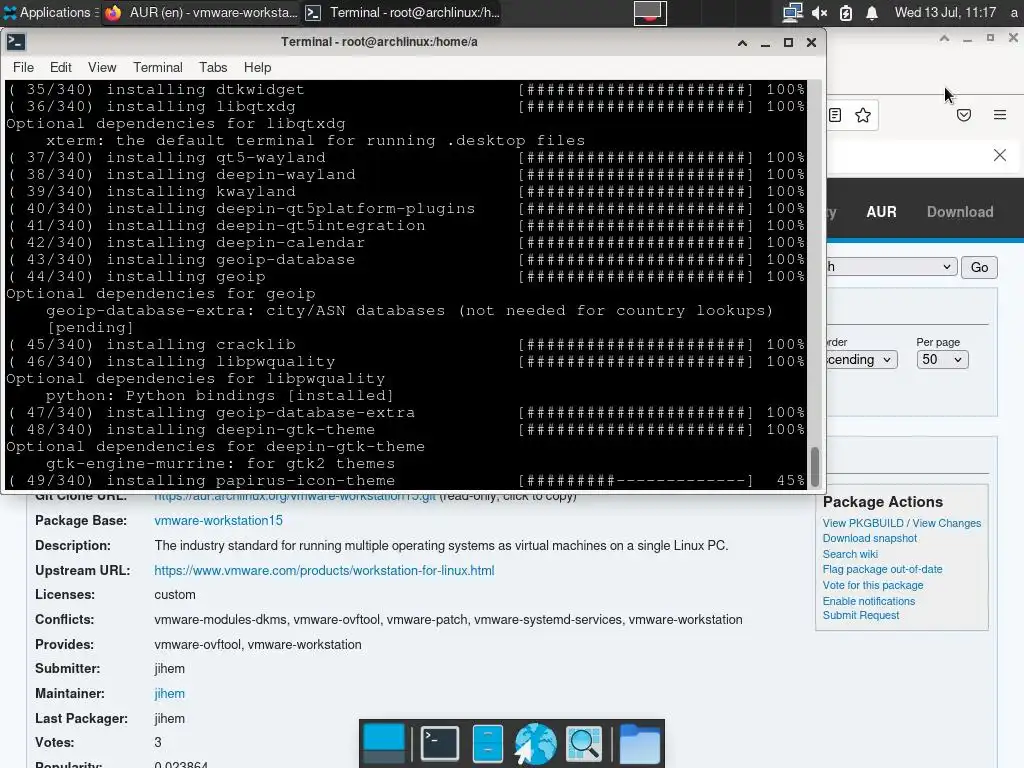Screen dimensions: 1024x768
Task: Go to the Download tab on the Arch site
Action: pyautogui.click(x=960, y=212)
